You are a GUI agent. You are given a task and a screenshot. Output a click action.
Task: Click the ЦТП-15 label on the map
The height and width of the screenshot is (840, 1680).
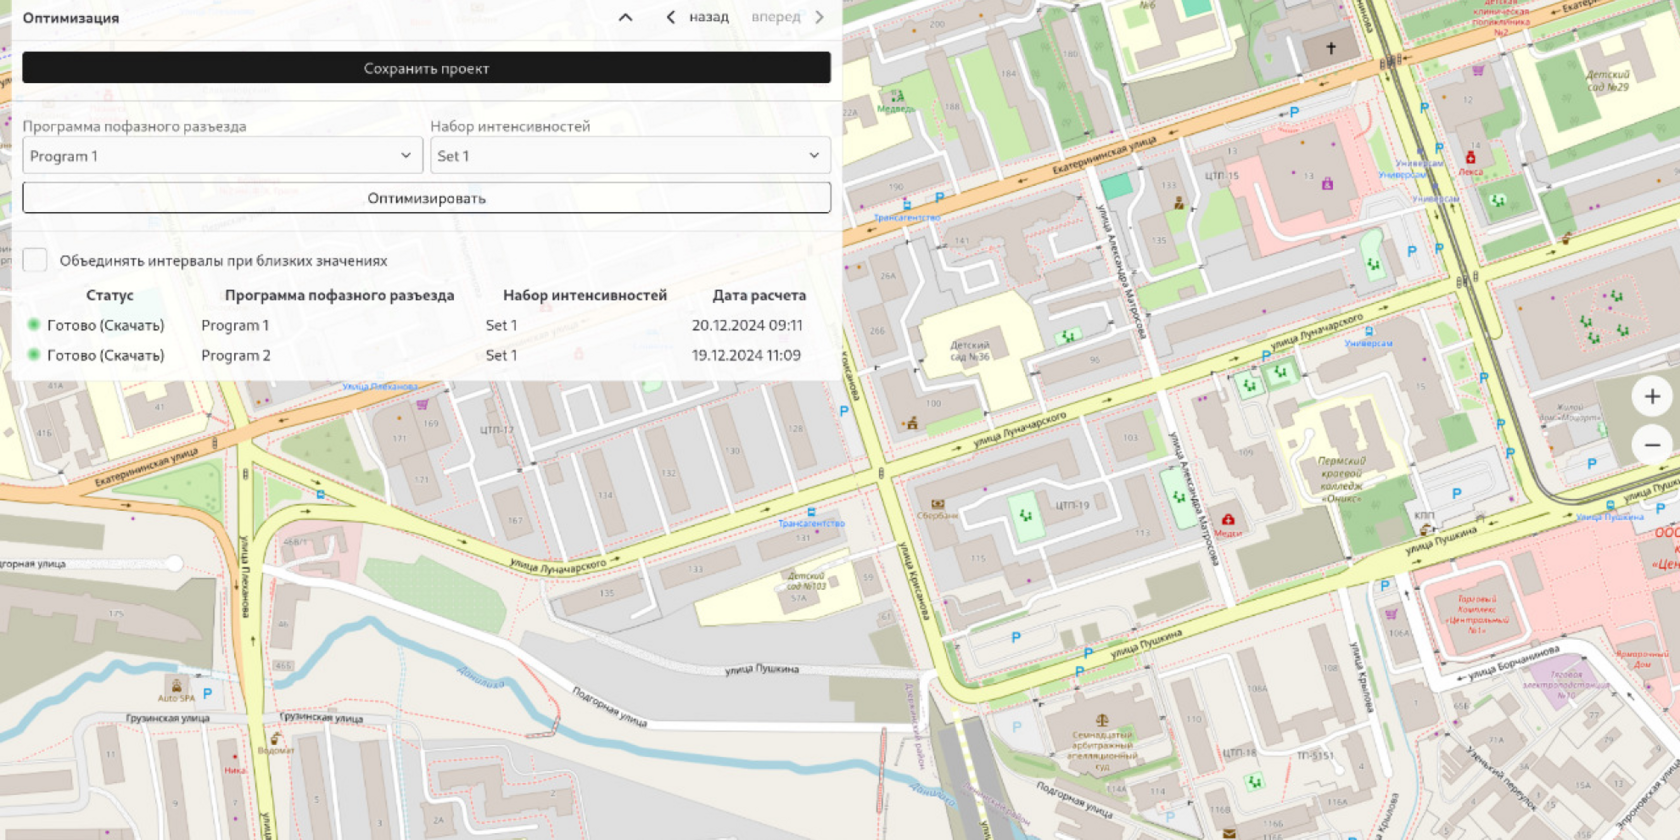pyautogui.click(x=1222, y=175)
